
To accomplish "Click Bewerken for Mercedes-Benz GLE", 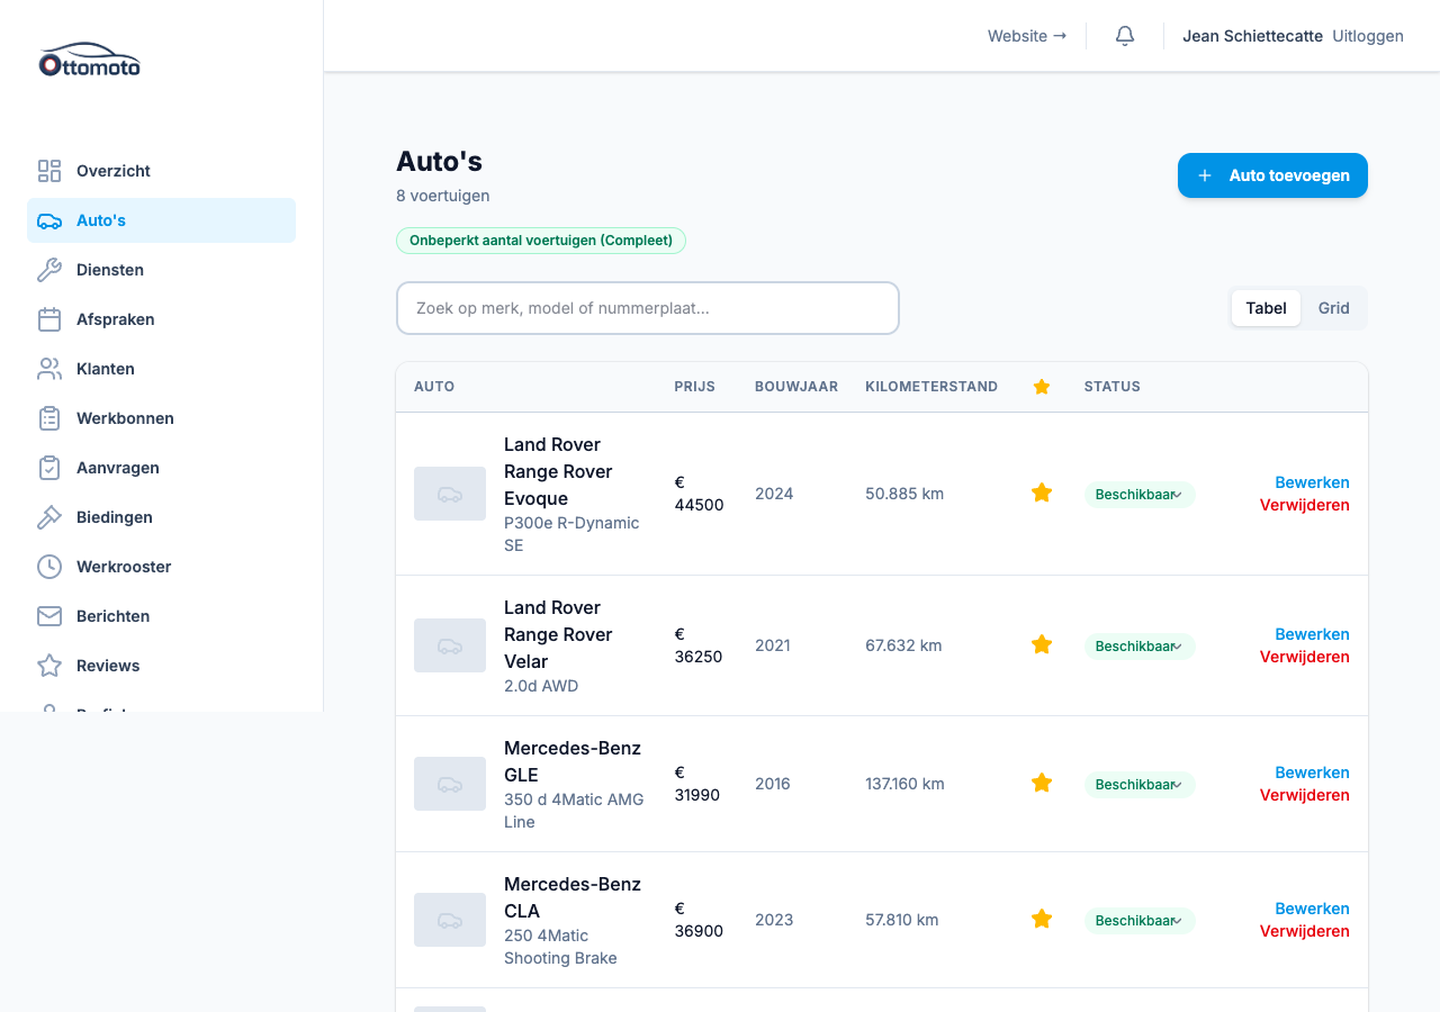I will 1312,772.
